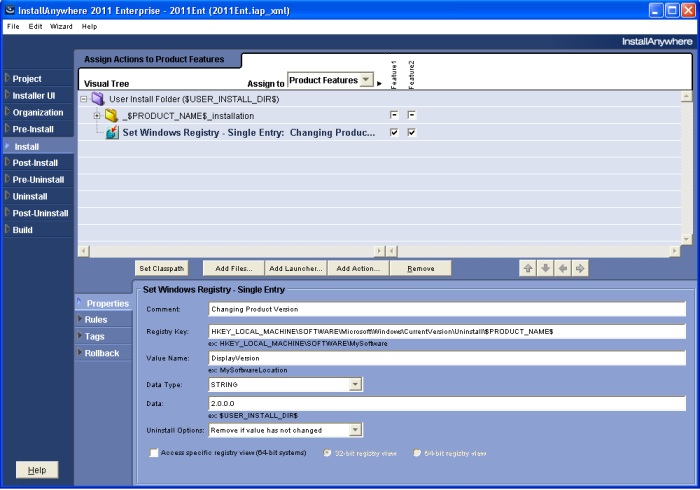700x490 pixels.
Task: Go to the Pre-Install task
Action: (x=33, y=129)
